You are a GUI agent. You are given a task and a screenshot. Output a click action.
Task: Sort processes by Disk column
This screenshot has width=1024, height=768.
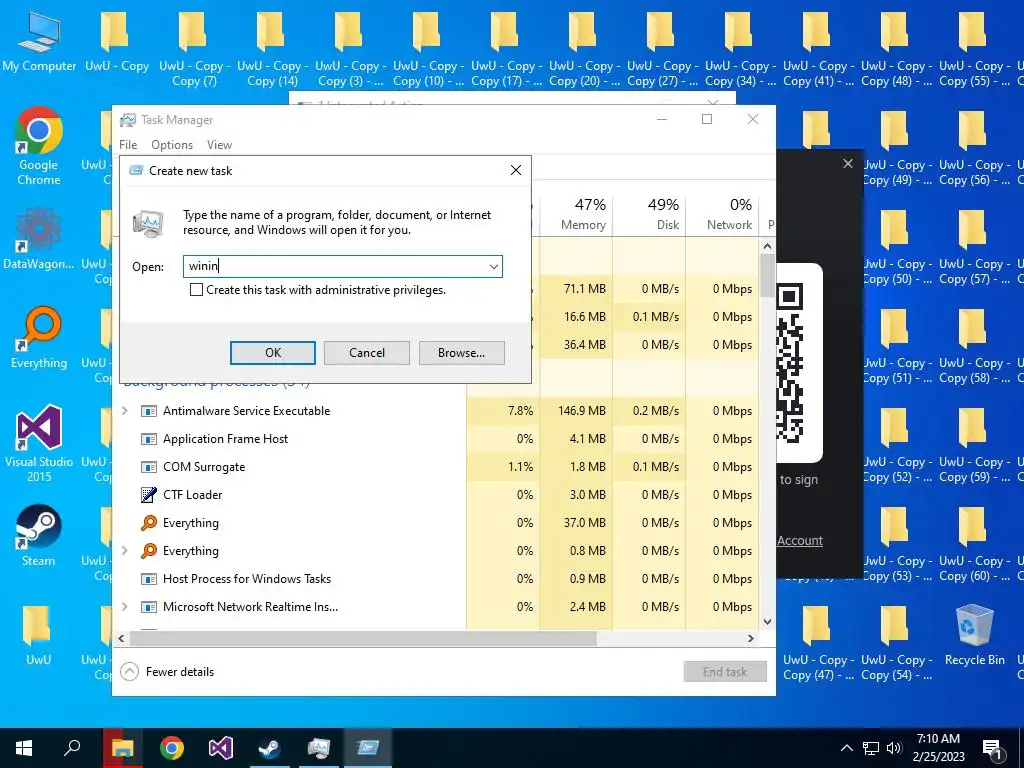click(649, 215)
